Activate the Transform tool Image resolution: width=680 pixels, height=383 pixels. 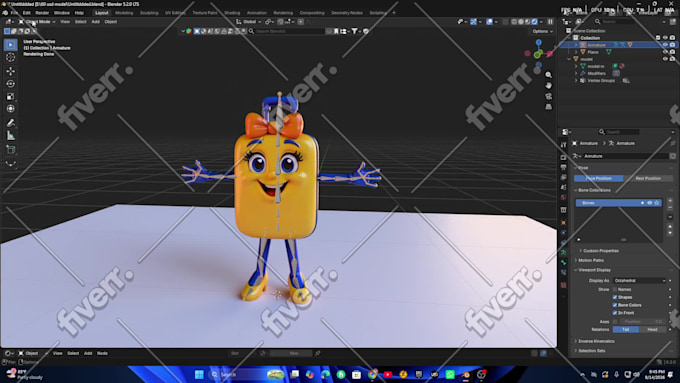click(11, 109)
